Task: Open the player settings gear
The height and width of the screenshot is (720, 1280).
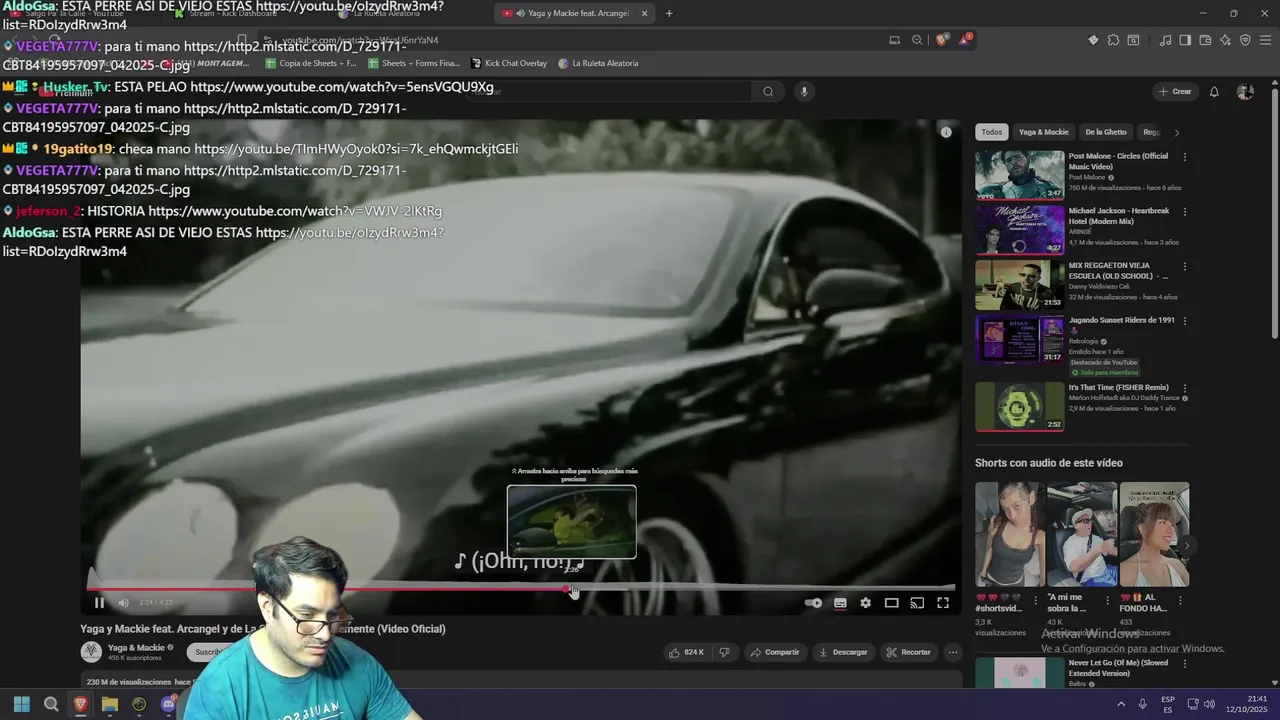Action: pos(866,603)
